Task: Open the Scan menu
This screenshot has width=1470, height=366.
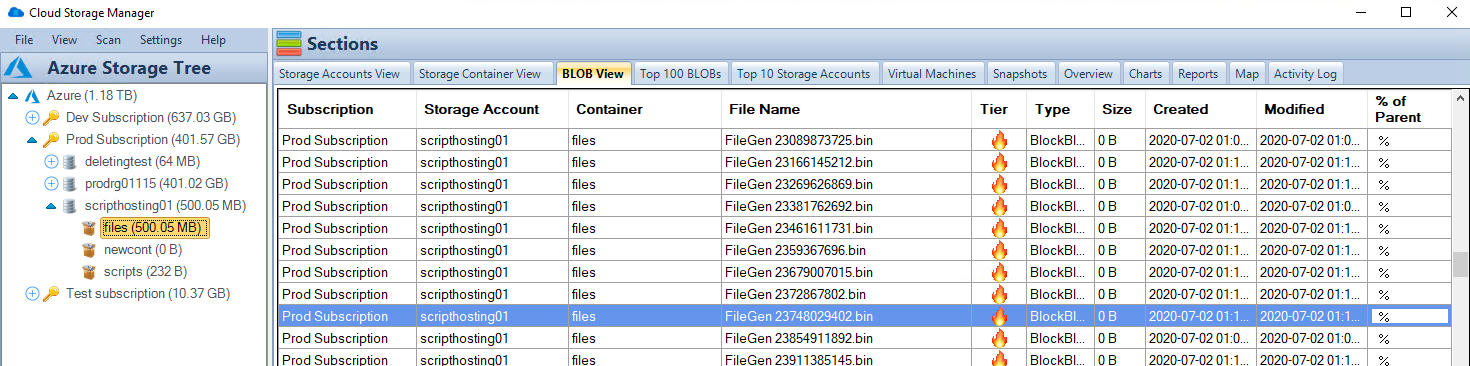Action: click(108, 40)
